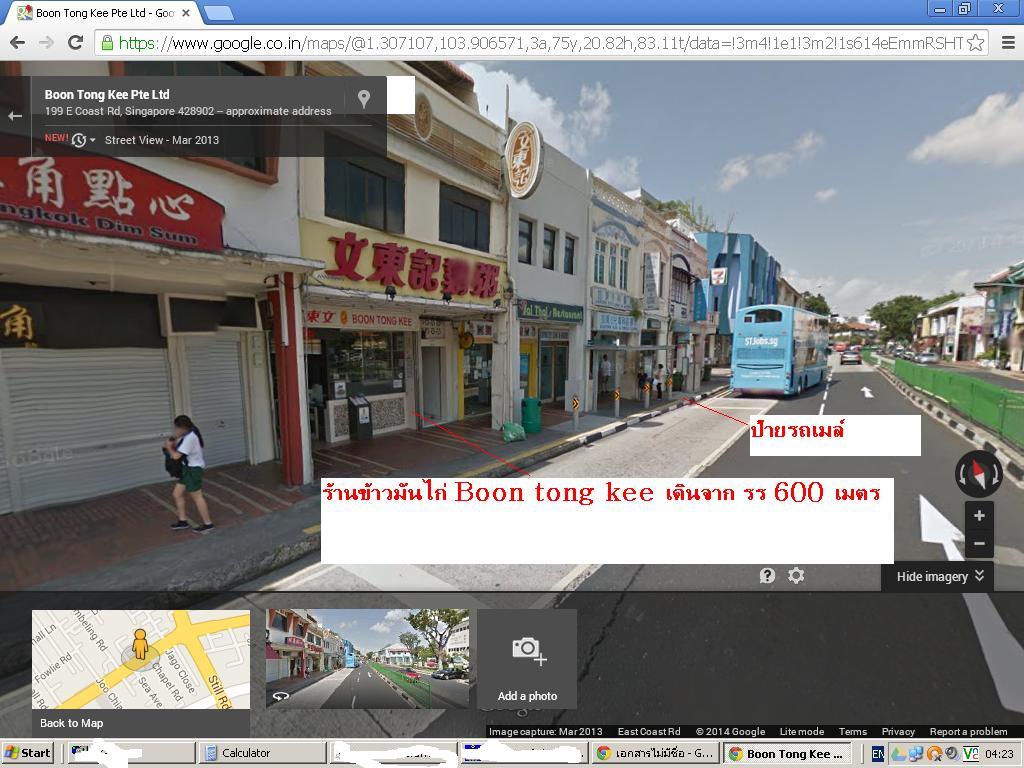Click the © 2014 Google text
The image size is (1024, 768).
click(730, 731)
